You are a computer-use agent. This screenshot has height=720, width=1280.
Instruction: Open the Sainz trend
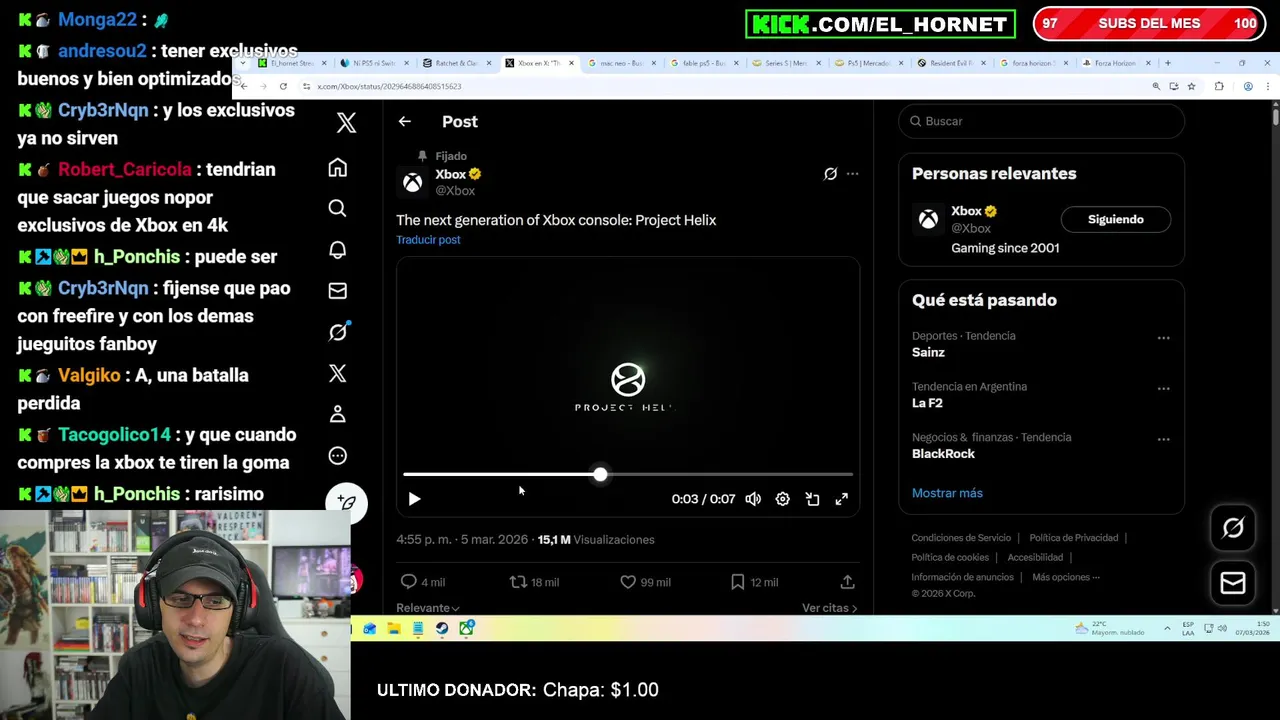coord(928,352)
